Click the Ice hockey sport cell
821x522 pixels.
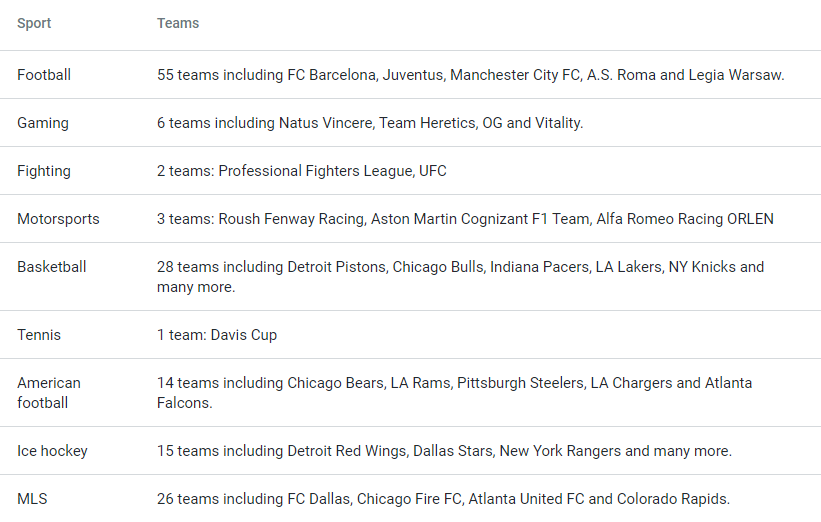52,451
